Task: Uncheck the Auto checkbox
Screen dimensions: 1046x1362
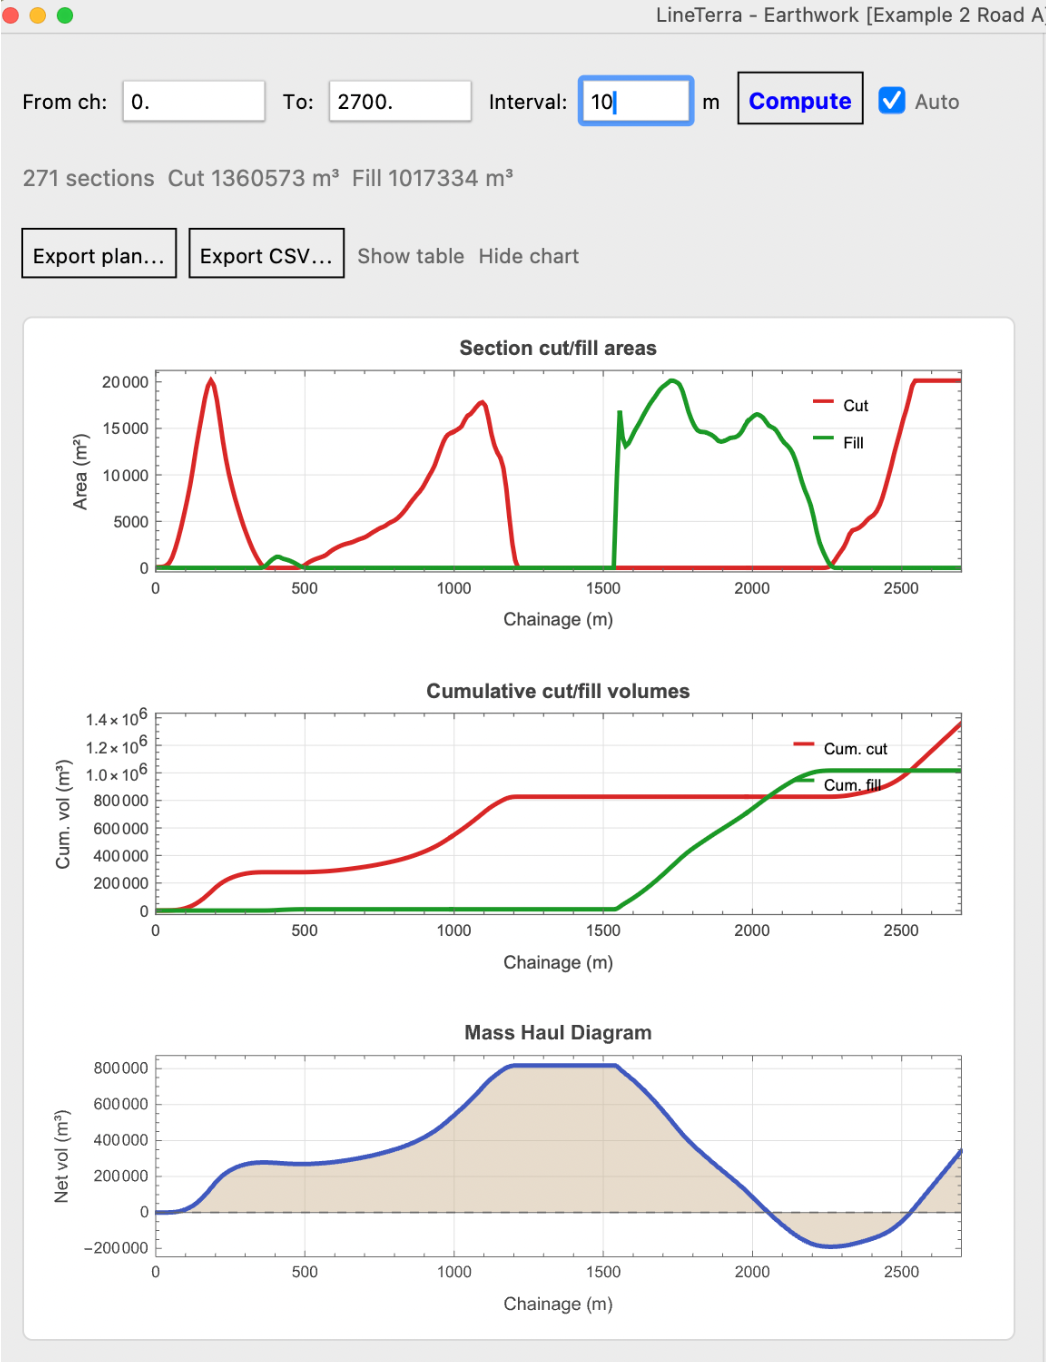Action: coord(892,100)
